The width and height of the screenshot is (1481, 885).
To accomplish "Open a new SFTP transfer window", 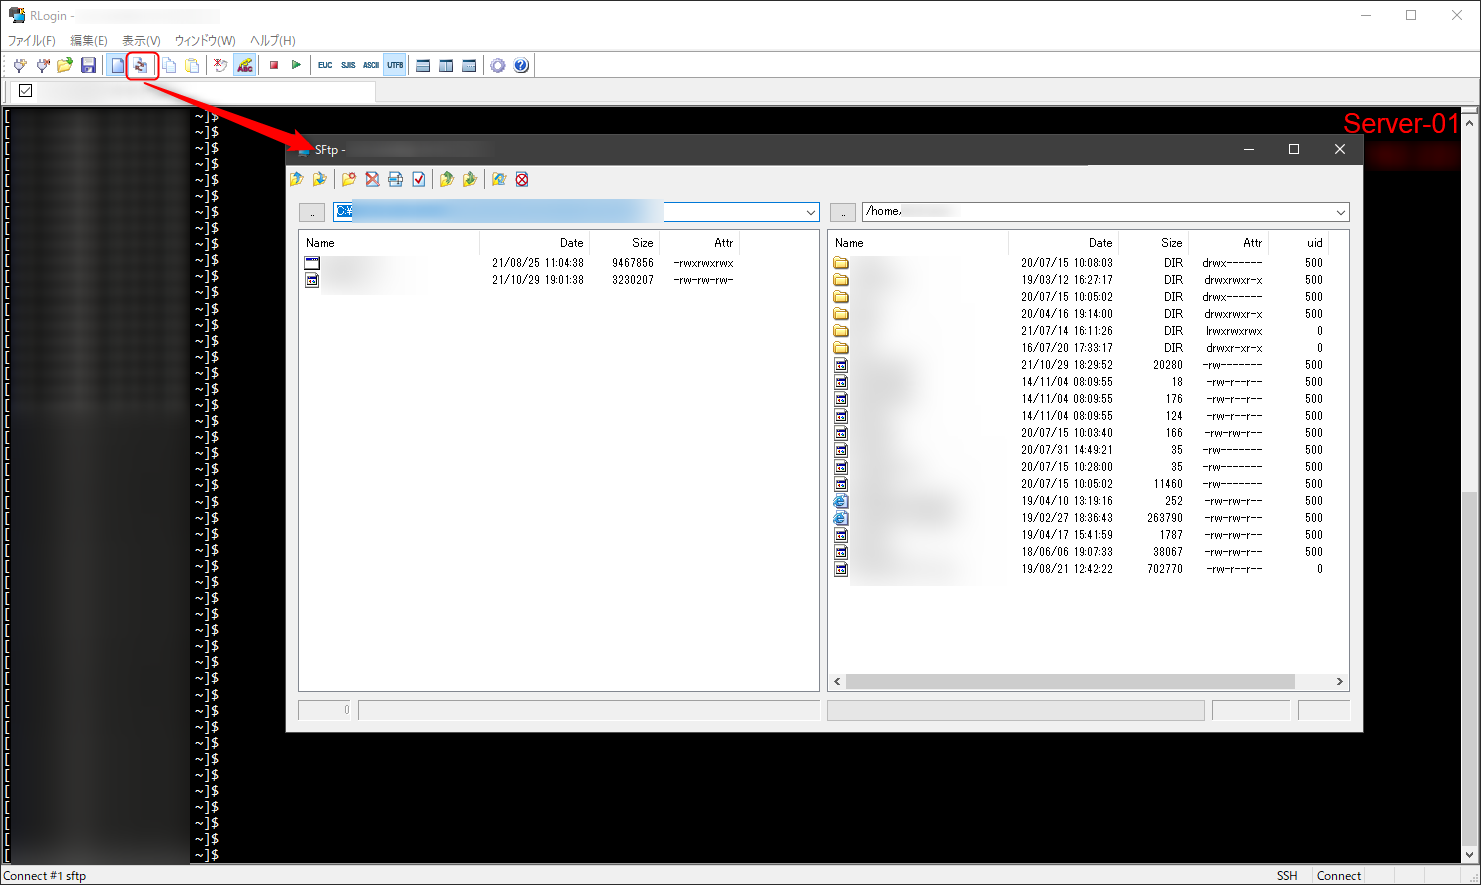I will tap(141, 65).
